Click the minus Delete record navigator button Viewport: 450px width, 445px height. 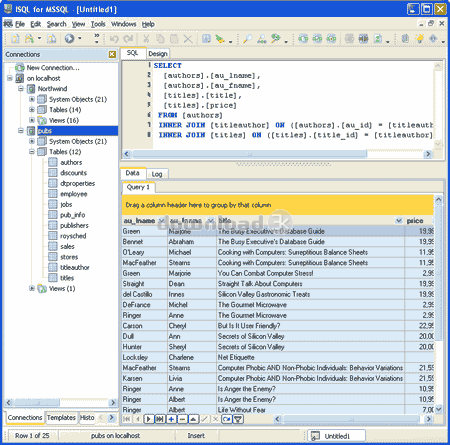click(x=182, y=419)
